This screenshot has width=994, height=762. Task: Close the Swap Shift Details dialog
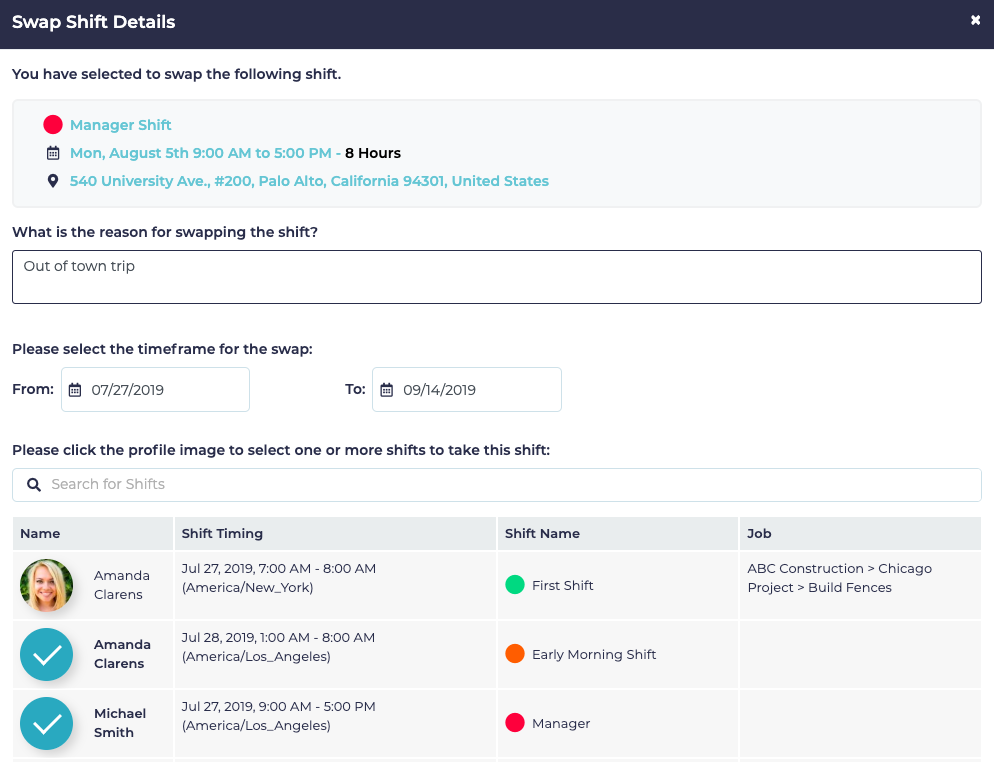click(975, 21)
